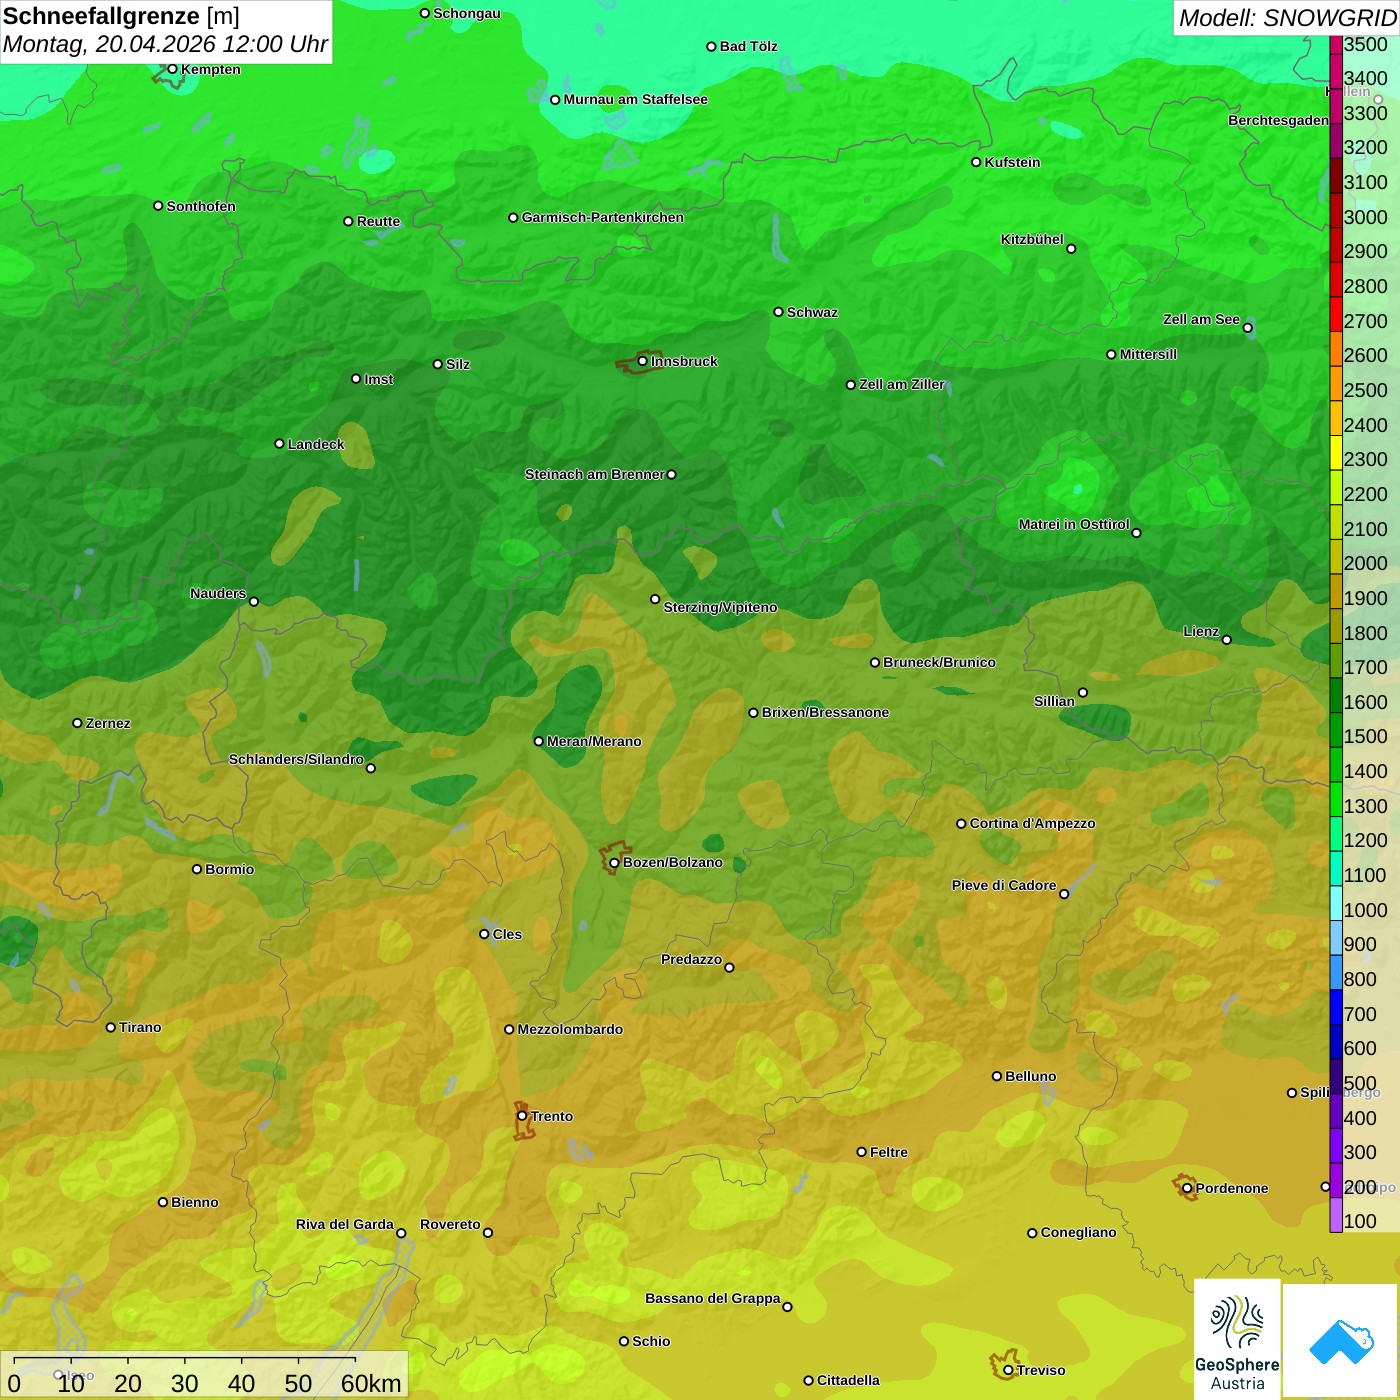Click the Reutte label

tap(378, 221)
